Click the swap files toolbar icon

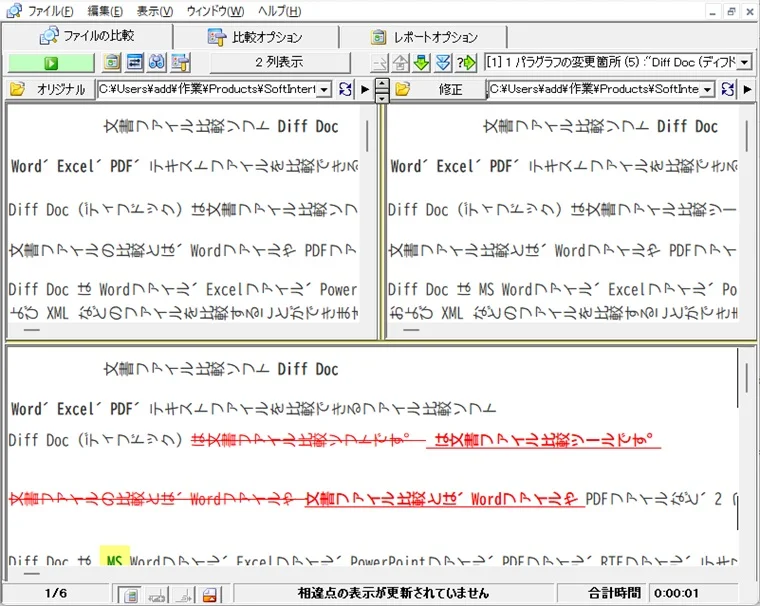point(134,62)
